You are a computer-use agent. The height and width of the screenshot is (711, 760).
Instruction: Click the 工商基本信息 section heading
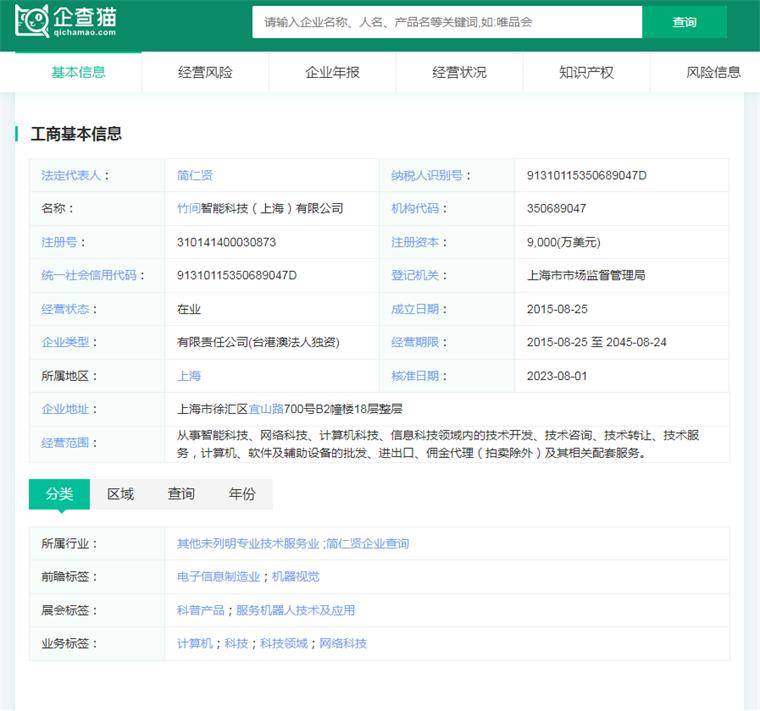coord(76,134)
